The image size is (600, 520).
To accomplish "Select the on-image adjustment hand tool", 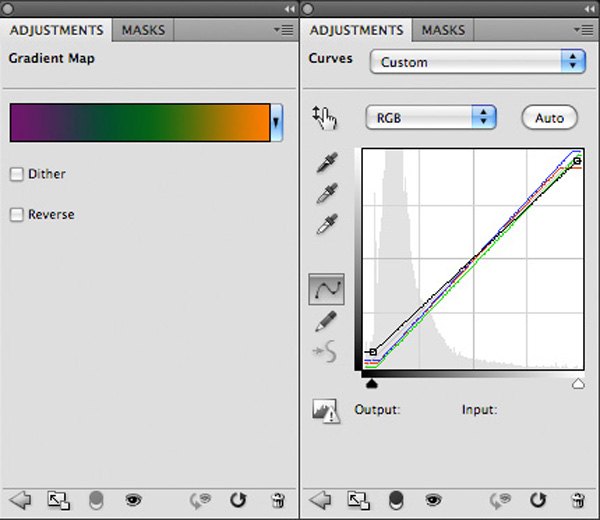I will (x=324, y=117).
